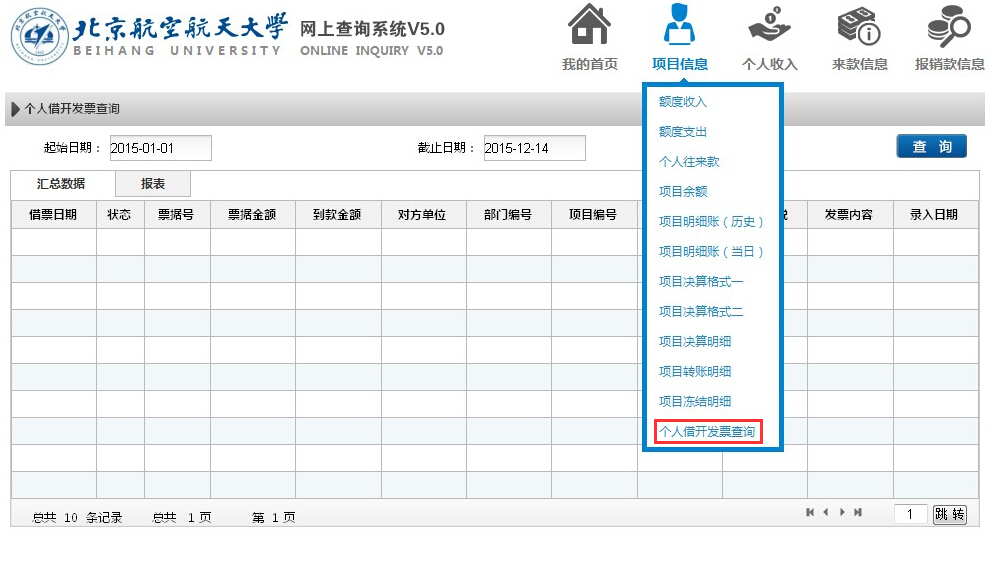
Task: Switch to the 汇总数据 tab
Action: pyautogui.click(x=61, y=184)
